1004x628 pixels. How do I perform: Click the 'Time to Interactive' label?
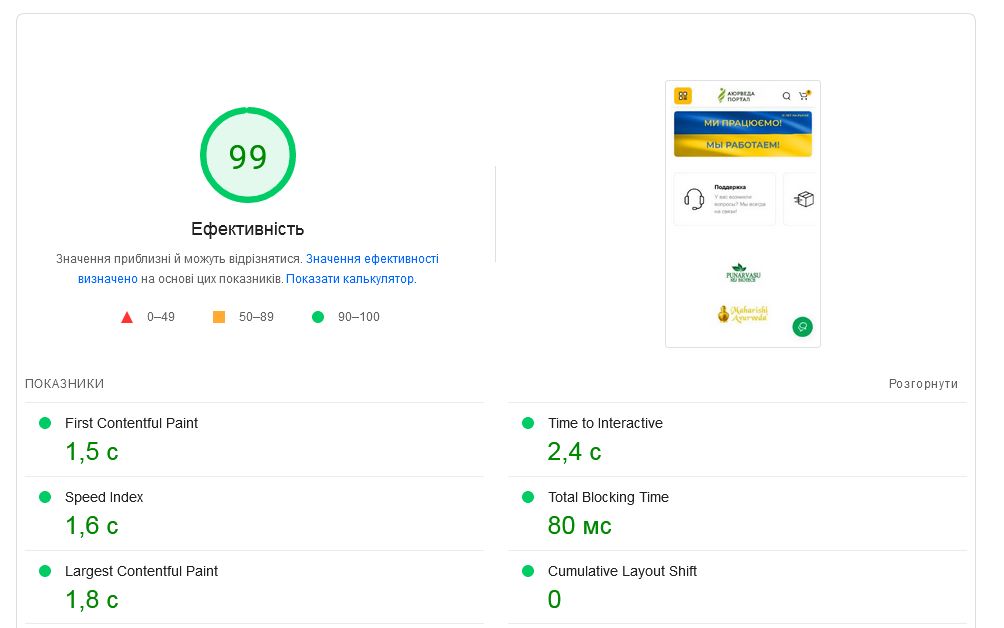(605, 423)
